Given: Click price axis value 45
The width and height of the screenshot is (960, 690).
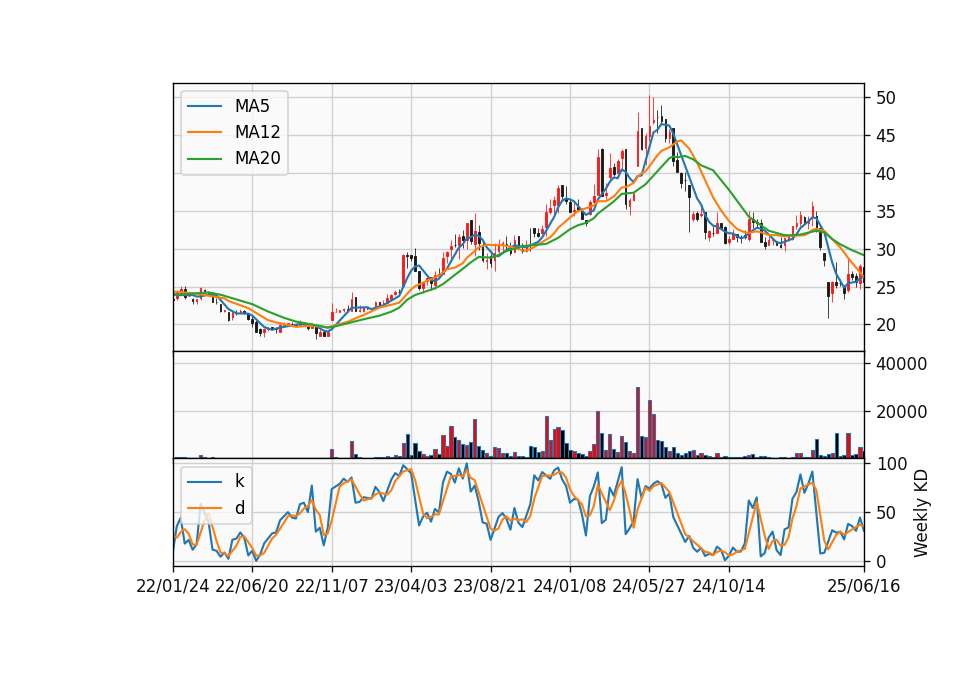Looking at the screenshot, I should 885,136.
